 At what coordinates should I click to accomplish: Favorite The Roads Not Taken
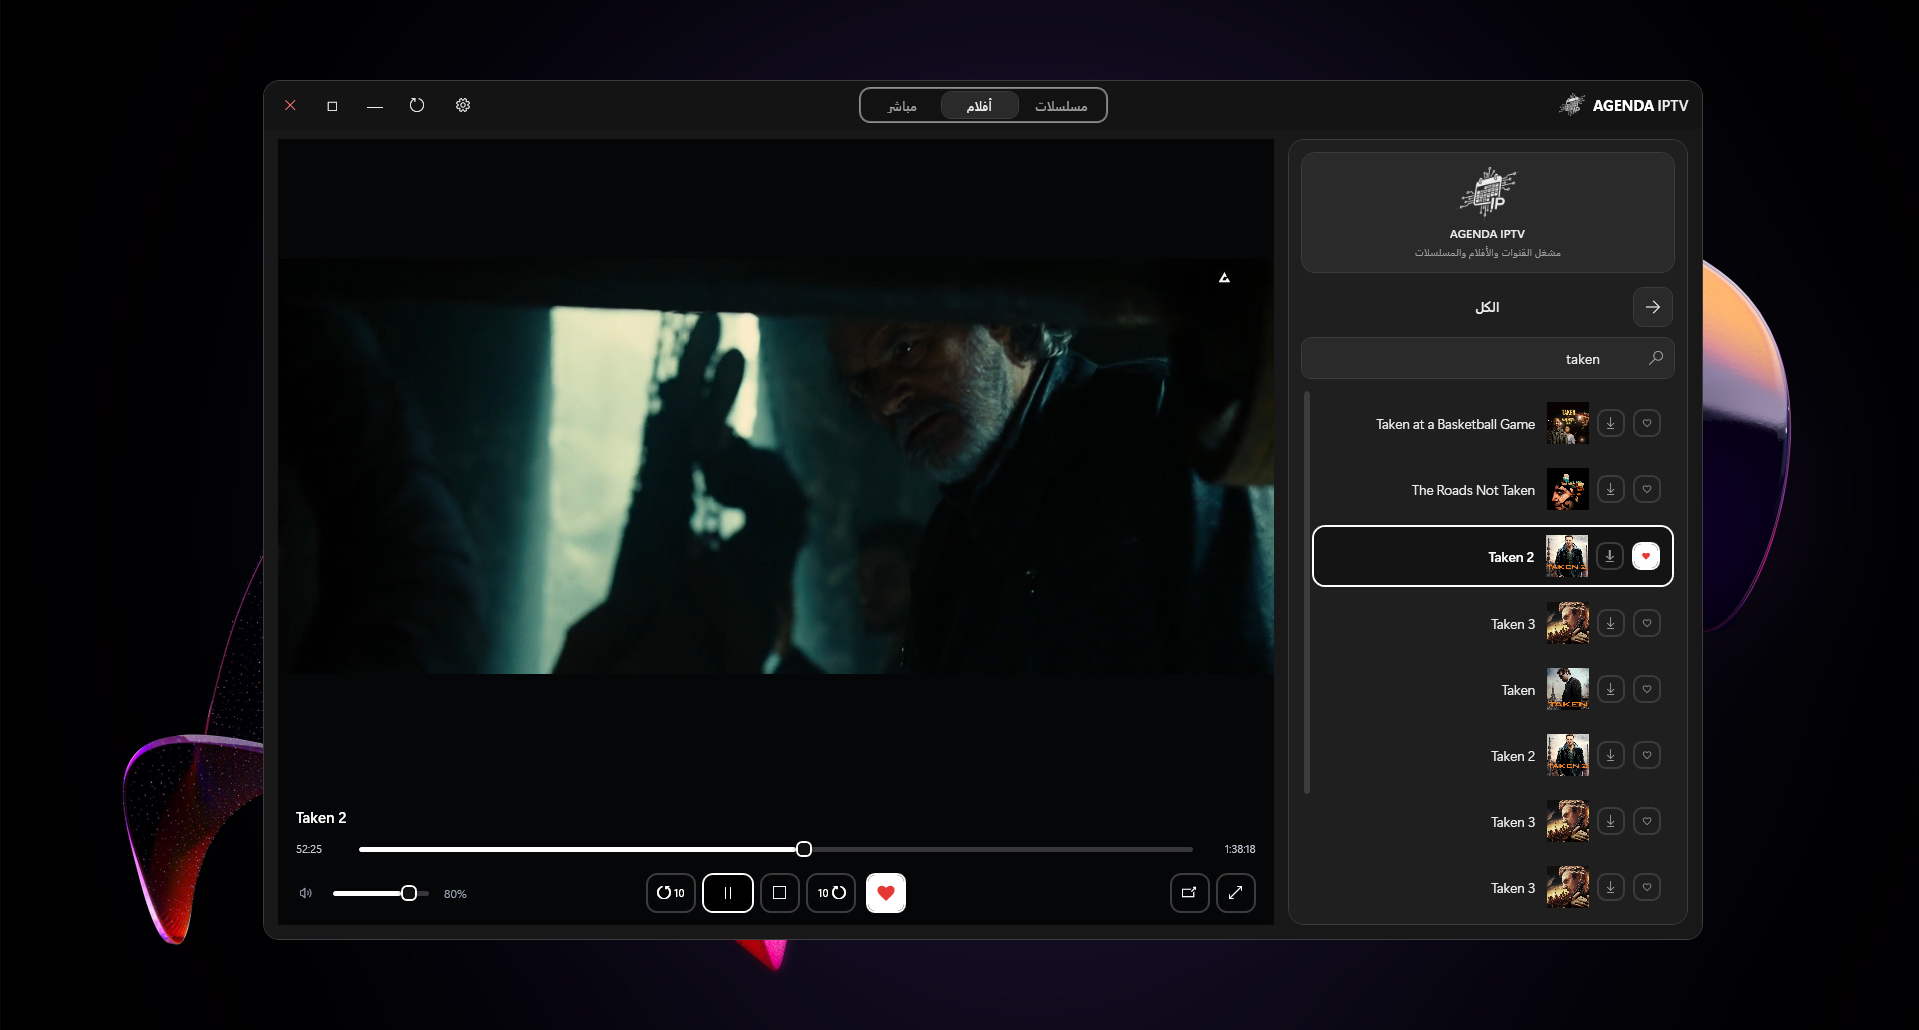(1647, 490)
